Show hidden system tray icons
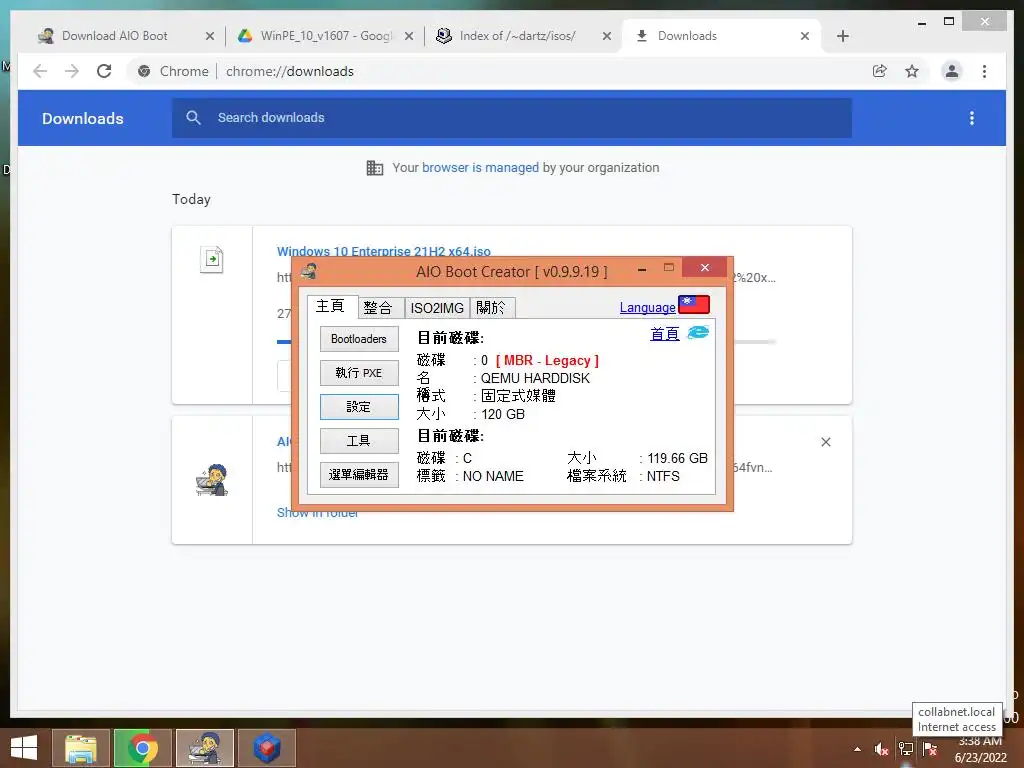The width and height of the screenshot is (1024, 768). [x=857, y=749]
